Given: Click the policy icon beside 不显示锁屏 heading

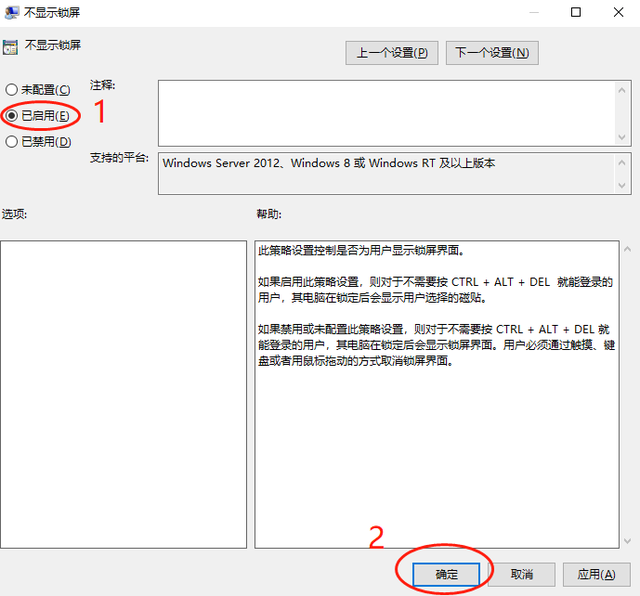Looking at the screenshot, I should tap(10, 47).
